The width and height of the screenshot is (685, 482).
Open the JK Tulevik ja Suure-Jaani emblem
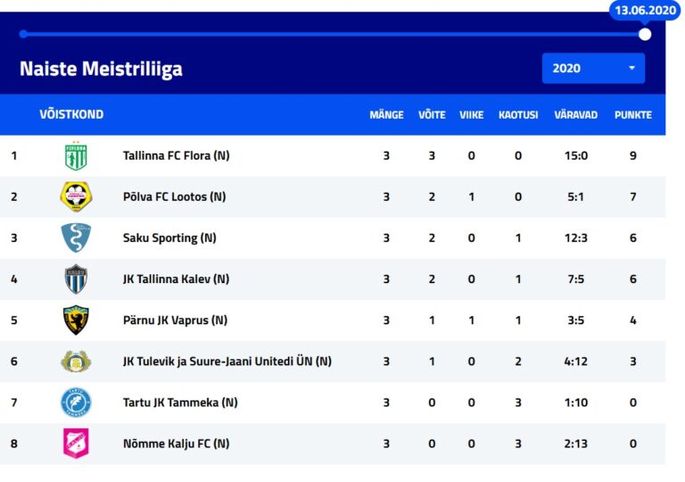click(76, 361)
